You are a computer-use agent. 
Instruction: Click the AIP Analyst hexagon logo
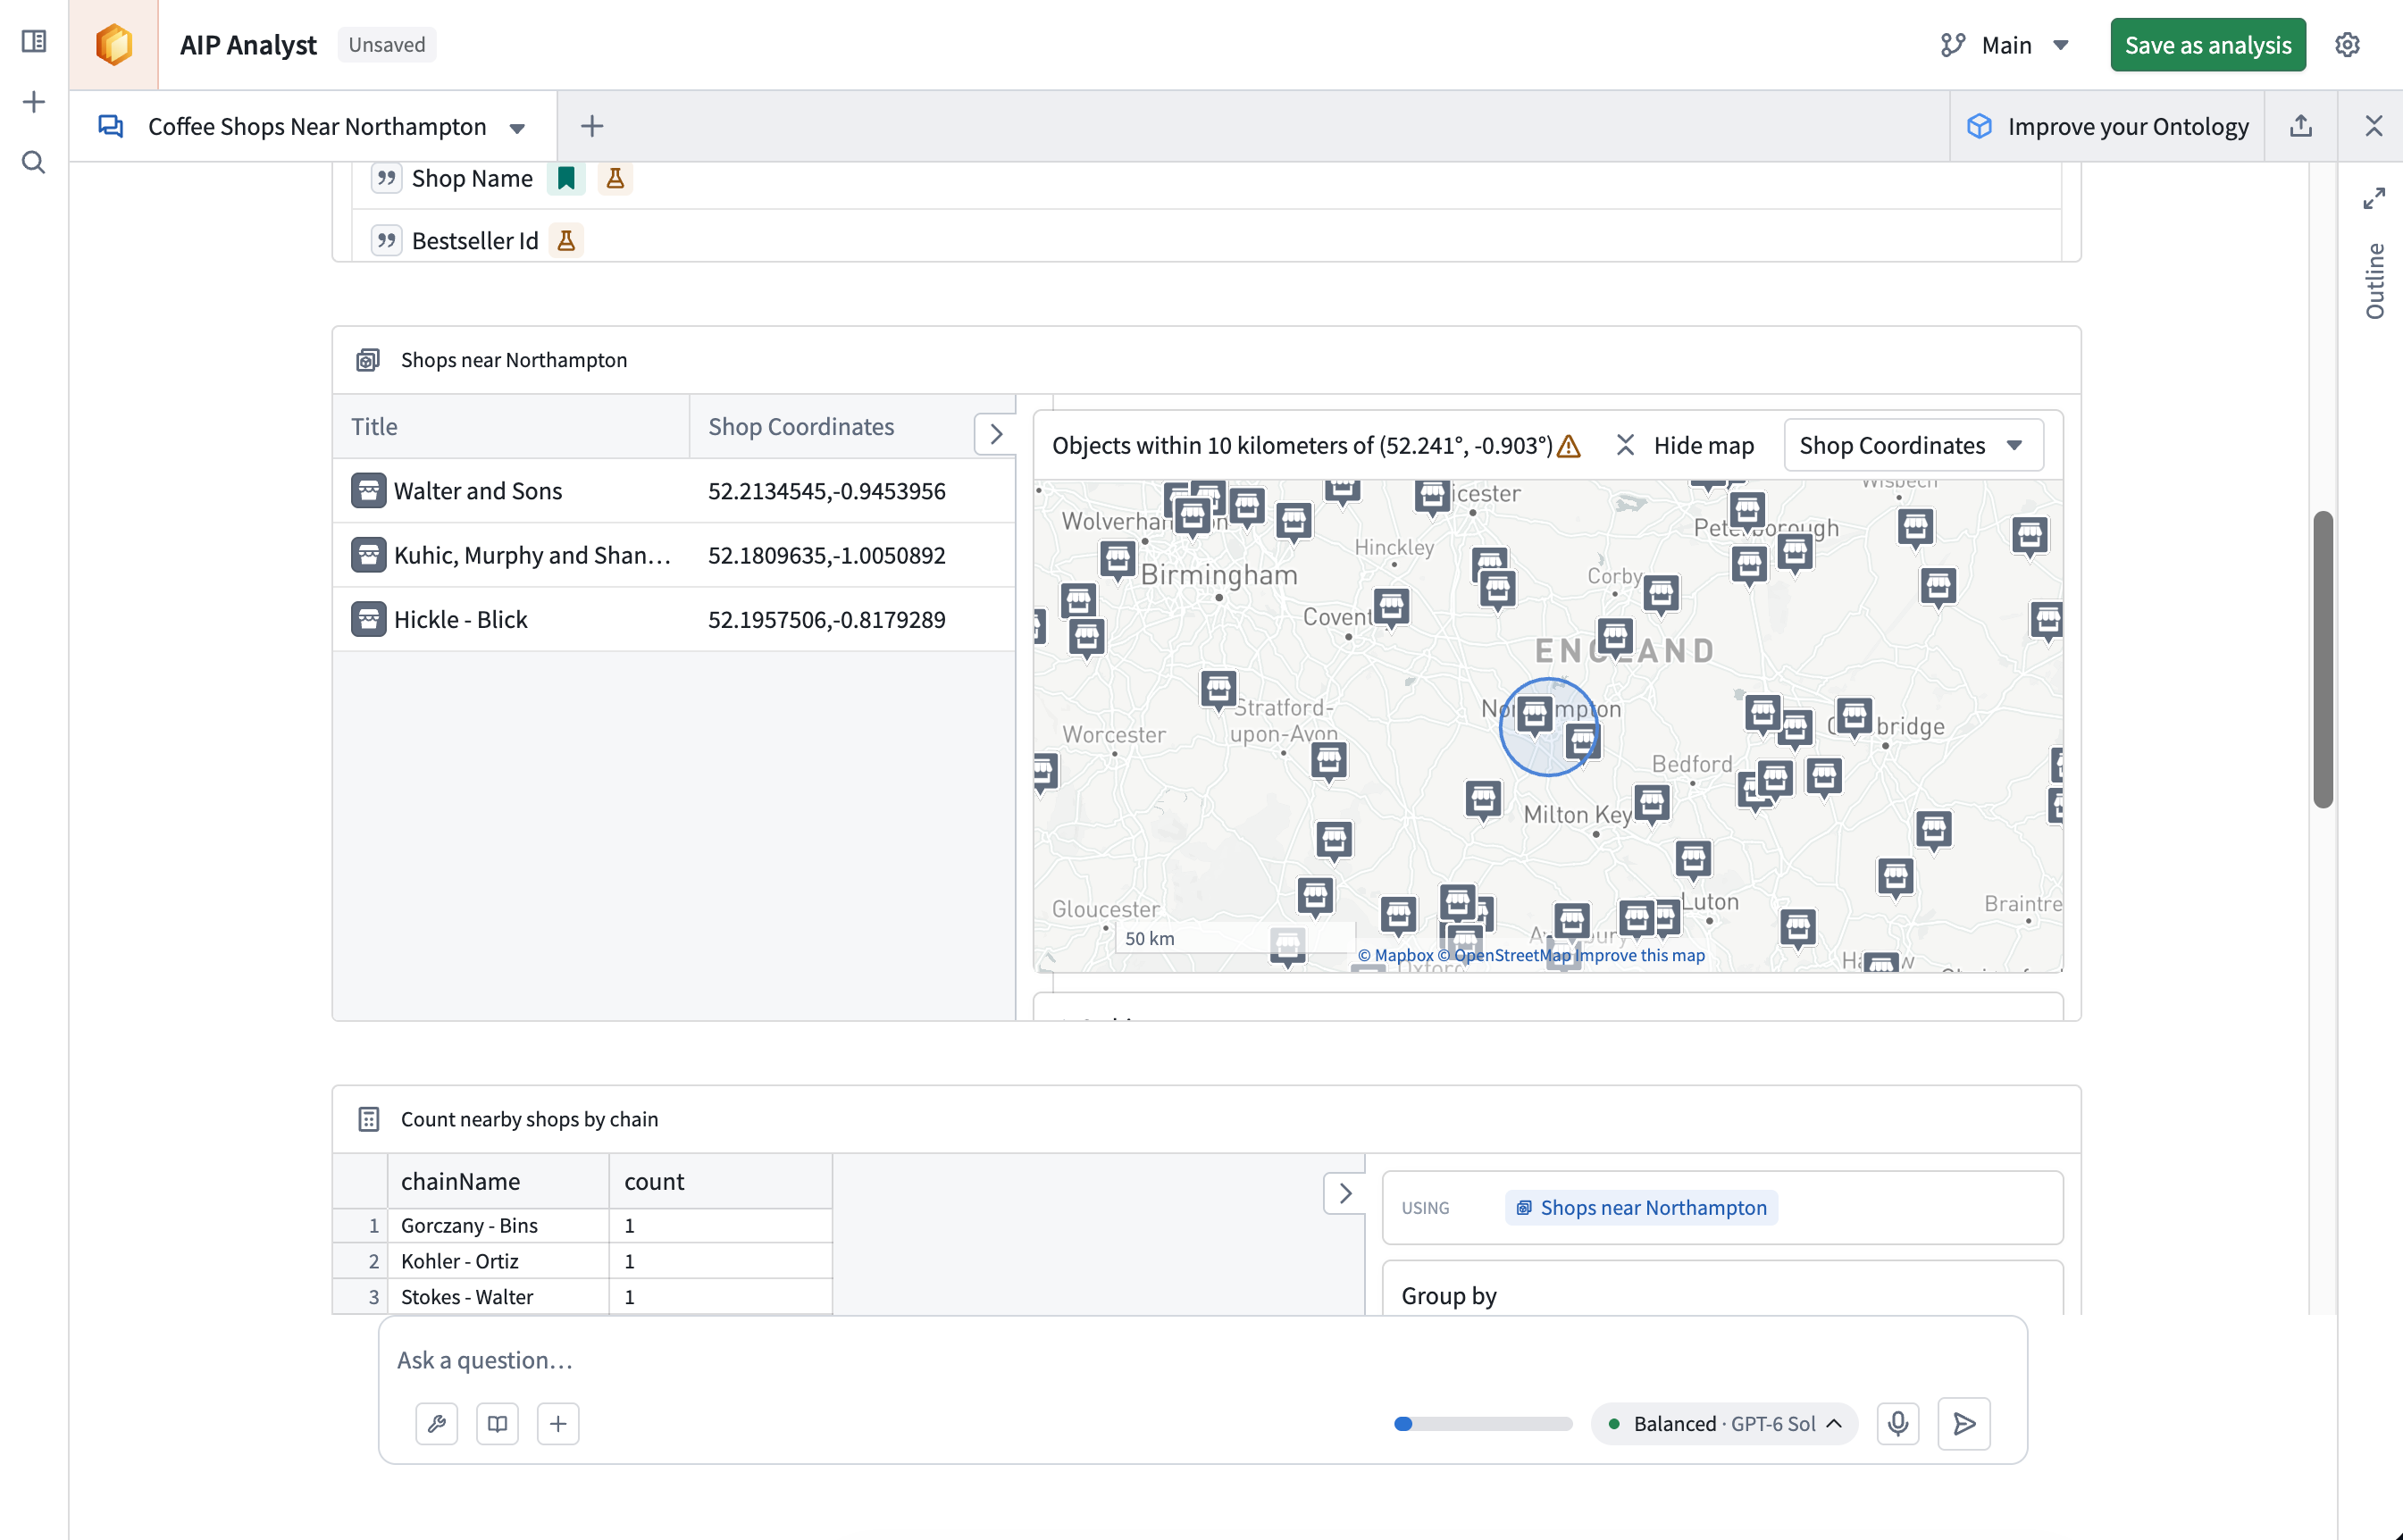pos(114,45)
